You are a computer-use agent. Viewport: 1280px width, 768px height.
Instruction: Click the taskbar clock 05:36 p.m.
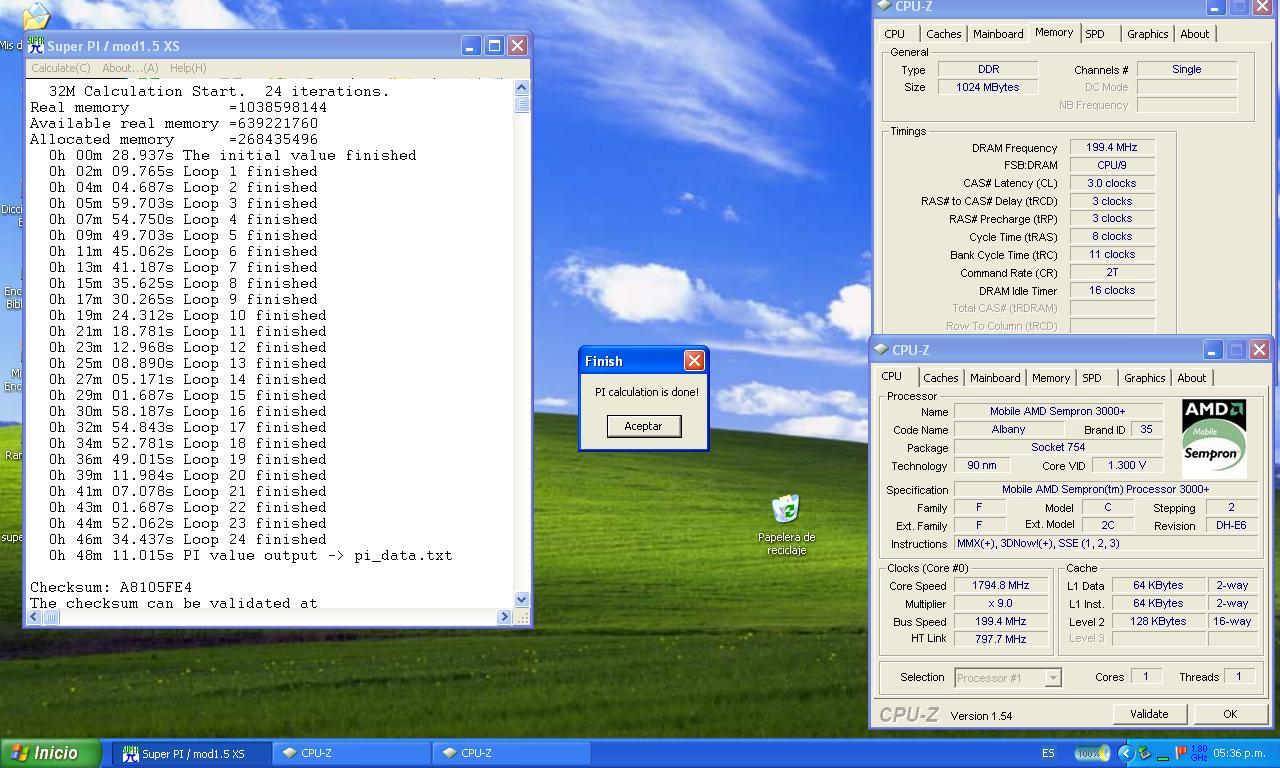[x=1239, y=753]
